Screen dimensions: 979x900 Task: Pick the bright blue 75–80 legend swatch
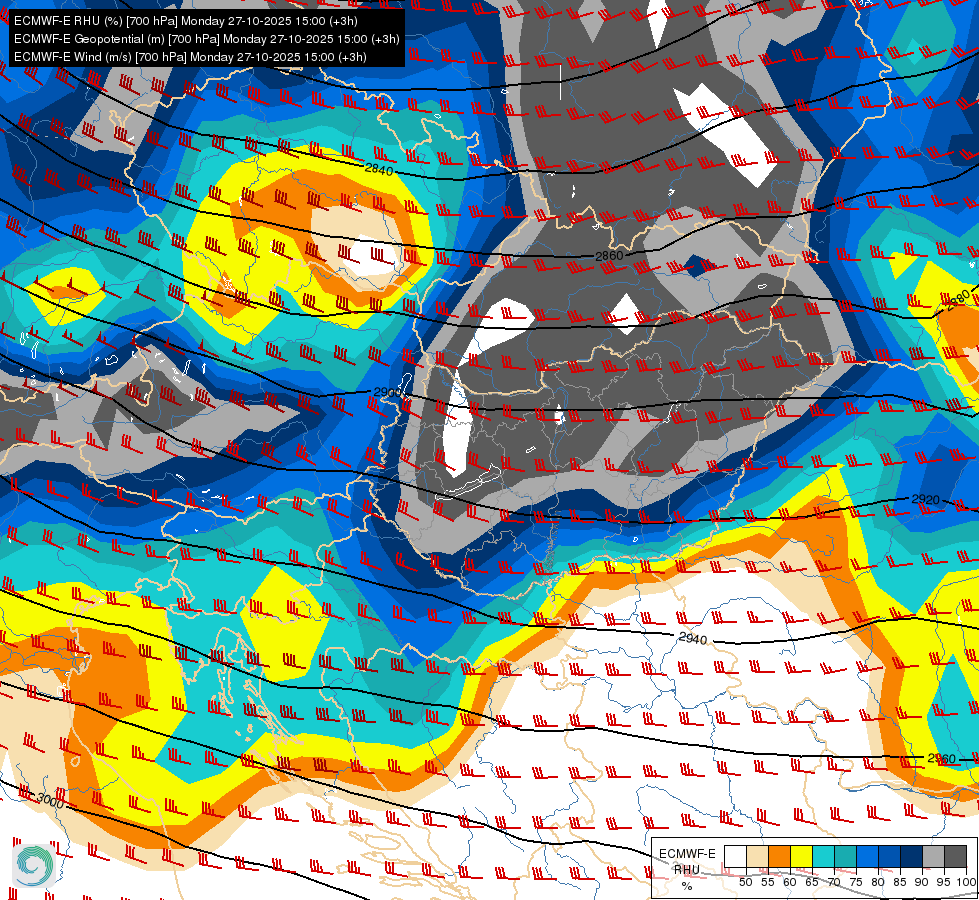(x=867, y=856)
